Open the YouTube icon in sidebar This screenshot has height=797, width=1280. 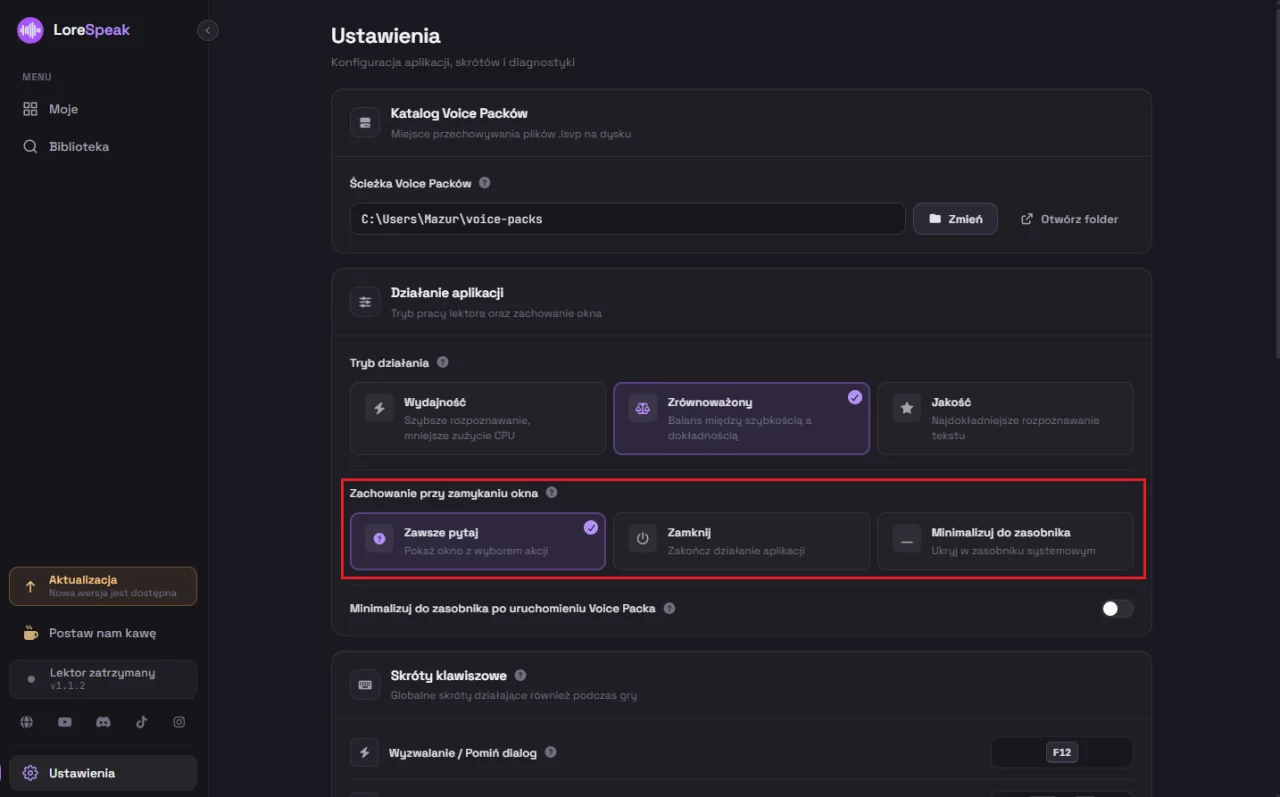coord(65,722)
